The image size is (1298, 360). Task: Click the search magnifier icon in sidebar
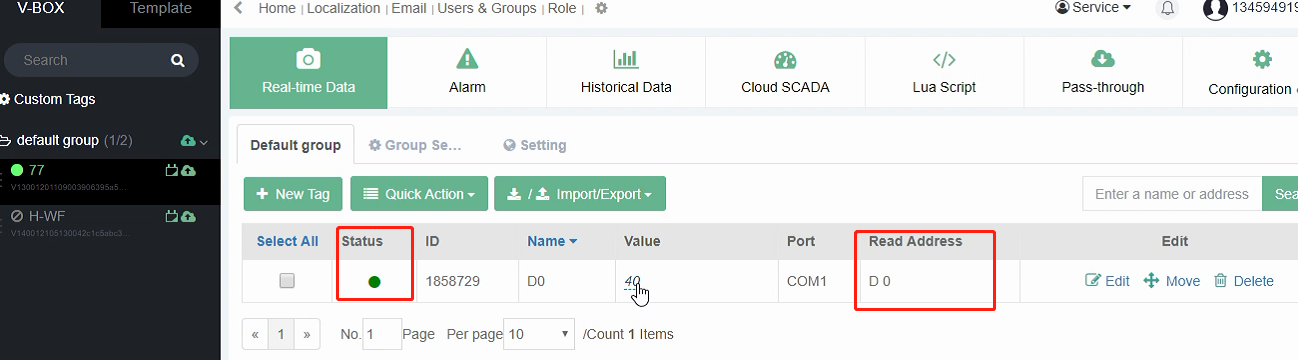pos(178,60)
